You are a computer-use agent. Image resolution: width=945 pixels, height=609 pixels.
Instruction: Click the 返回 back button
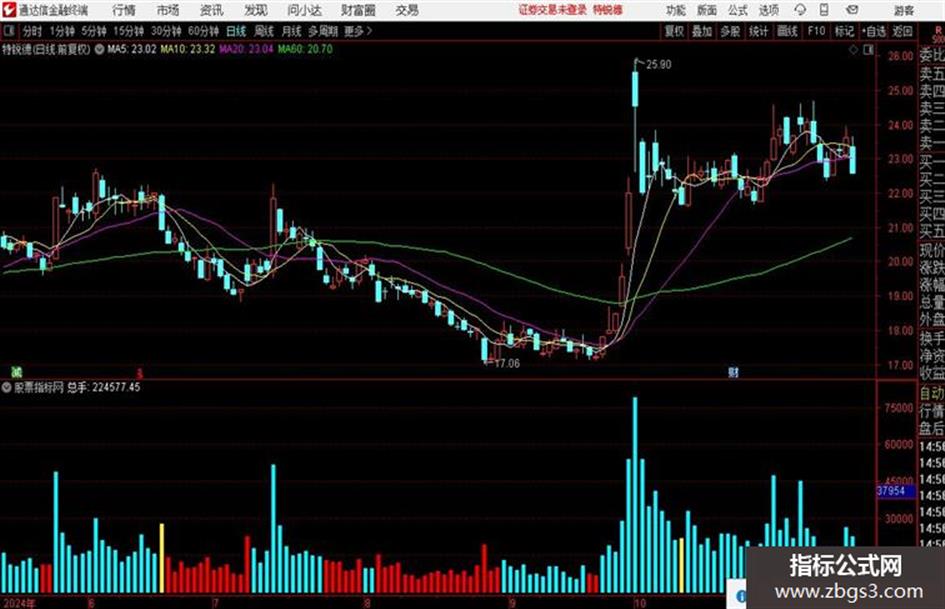tap(902, 31)
